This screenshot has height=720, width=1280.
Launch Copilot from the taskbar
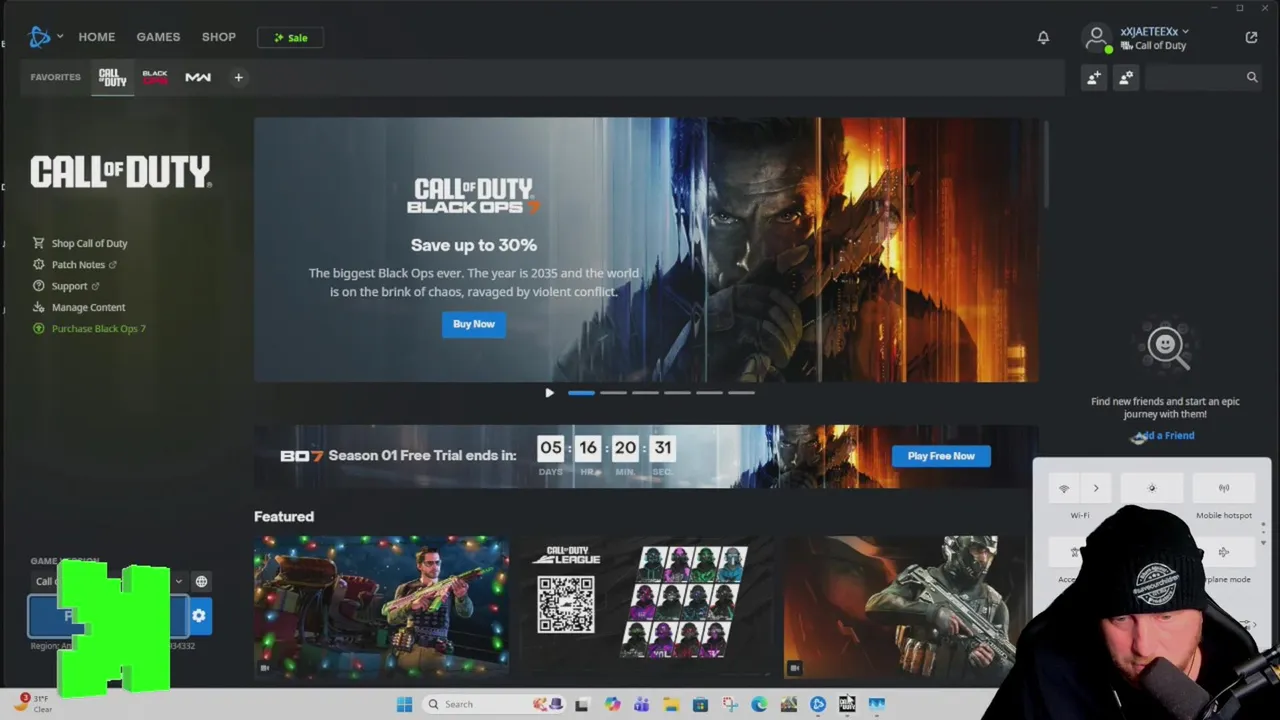click(x=612, y=704)
